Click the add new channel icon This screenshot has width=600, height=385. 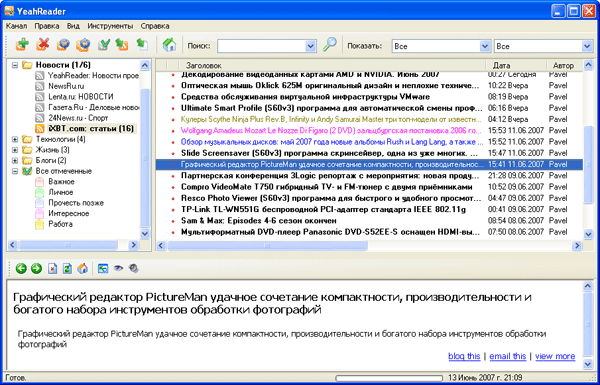click(x=22, y=45)
